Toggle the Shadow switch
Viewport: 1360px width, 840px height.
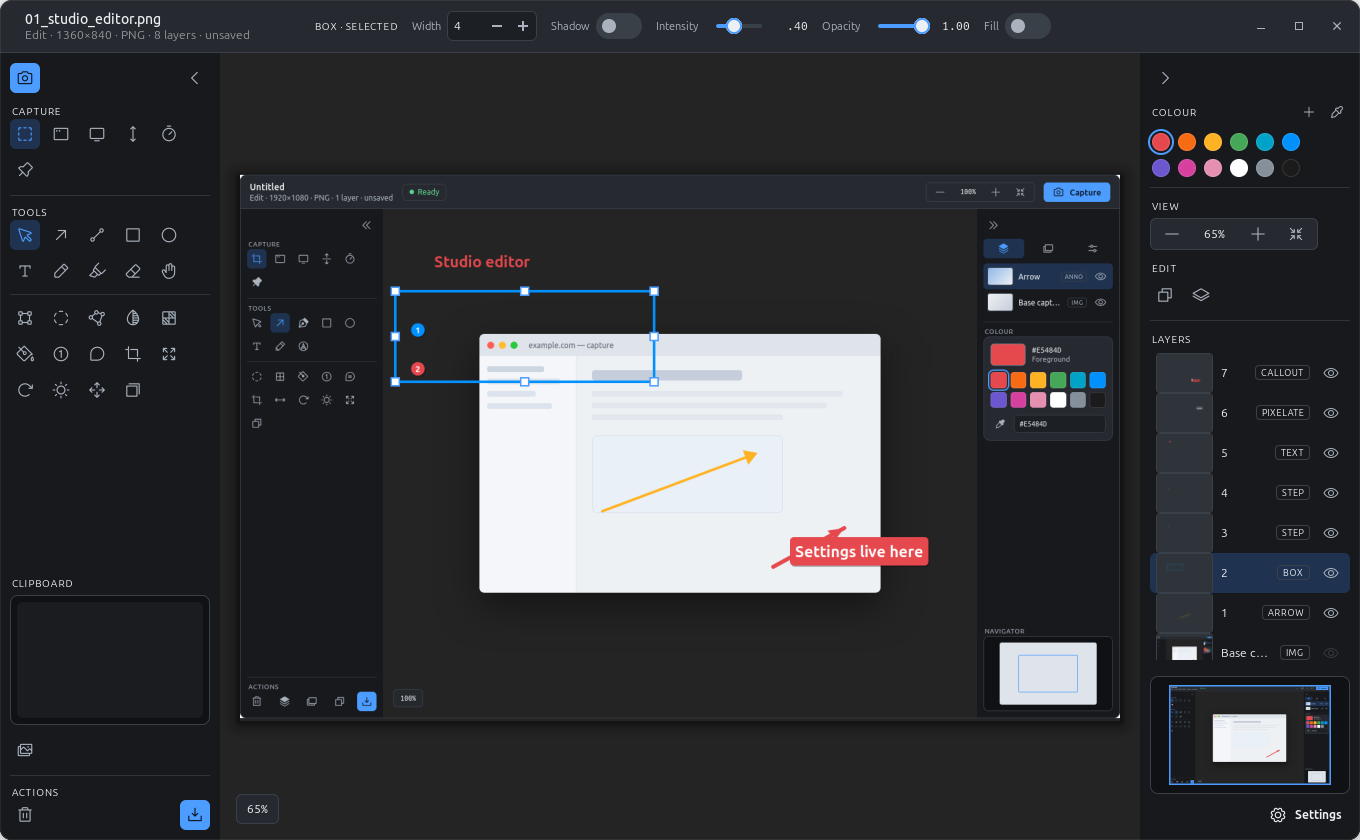tap(619, 26)
